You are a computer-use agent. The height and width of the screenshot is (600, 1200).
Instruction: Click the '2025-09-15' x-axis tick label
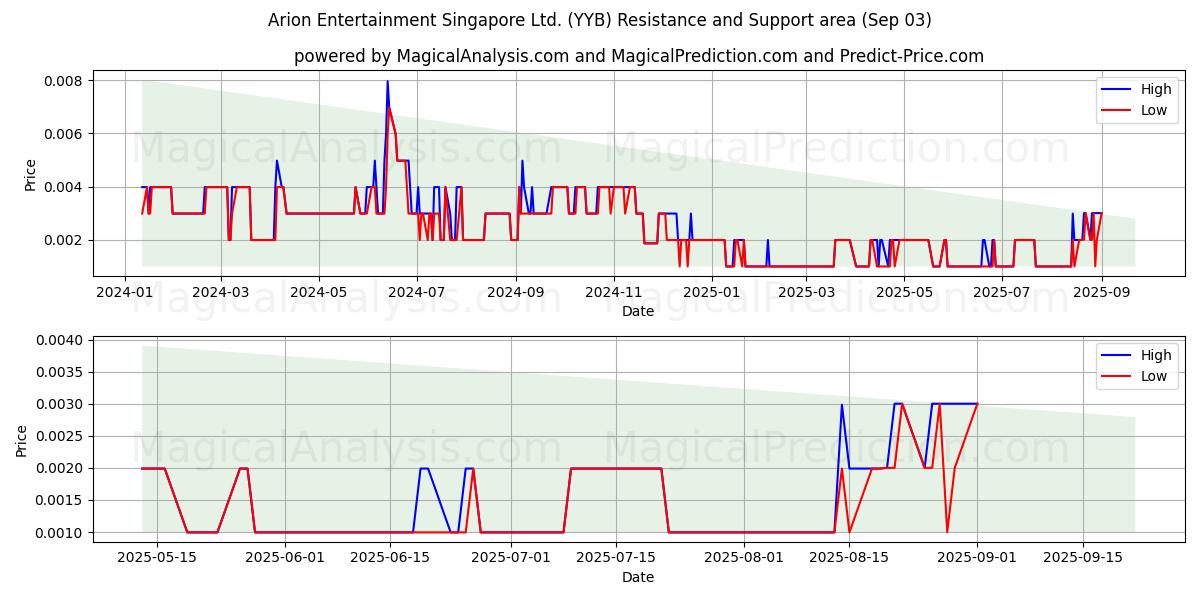1082,558
